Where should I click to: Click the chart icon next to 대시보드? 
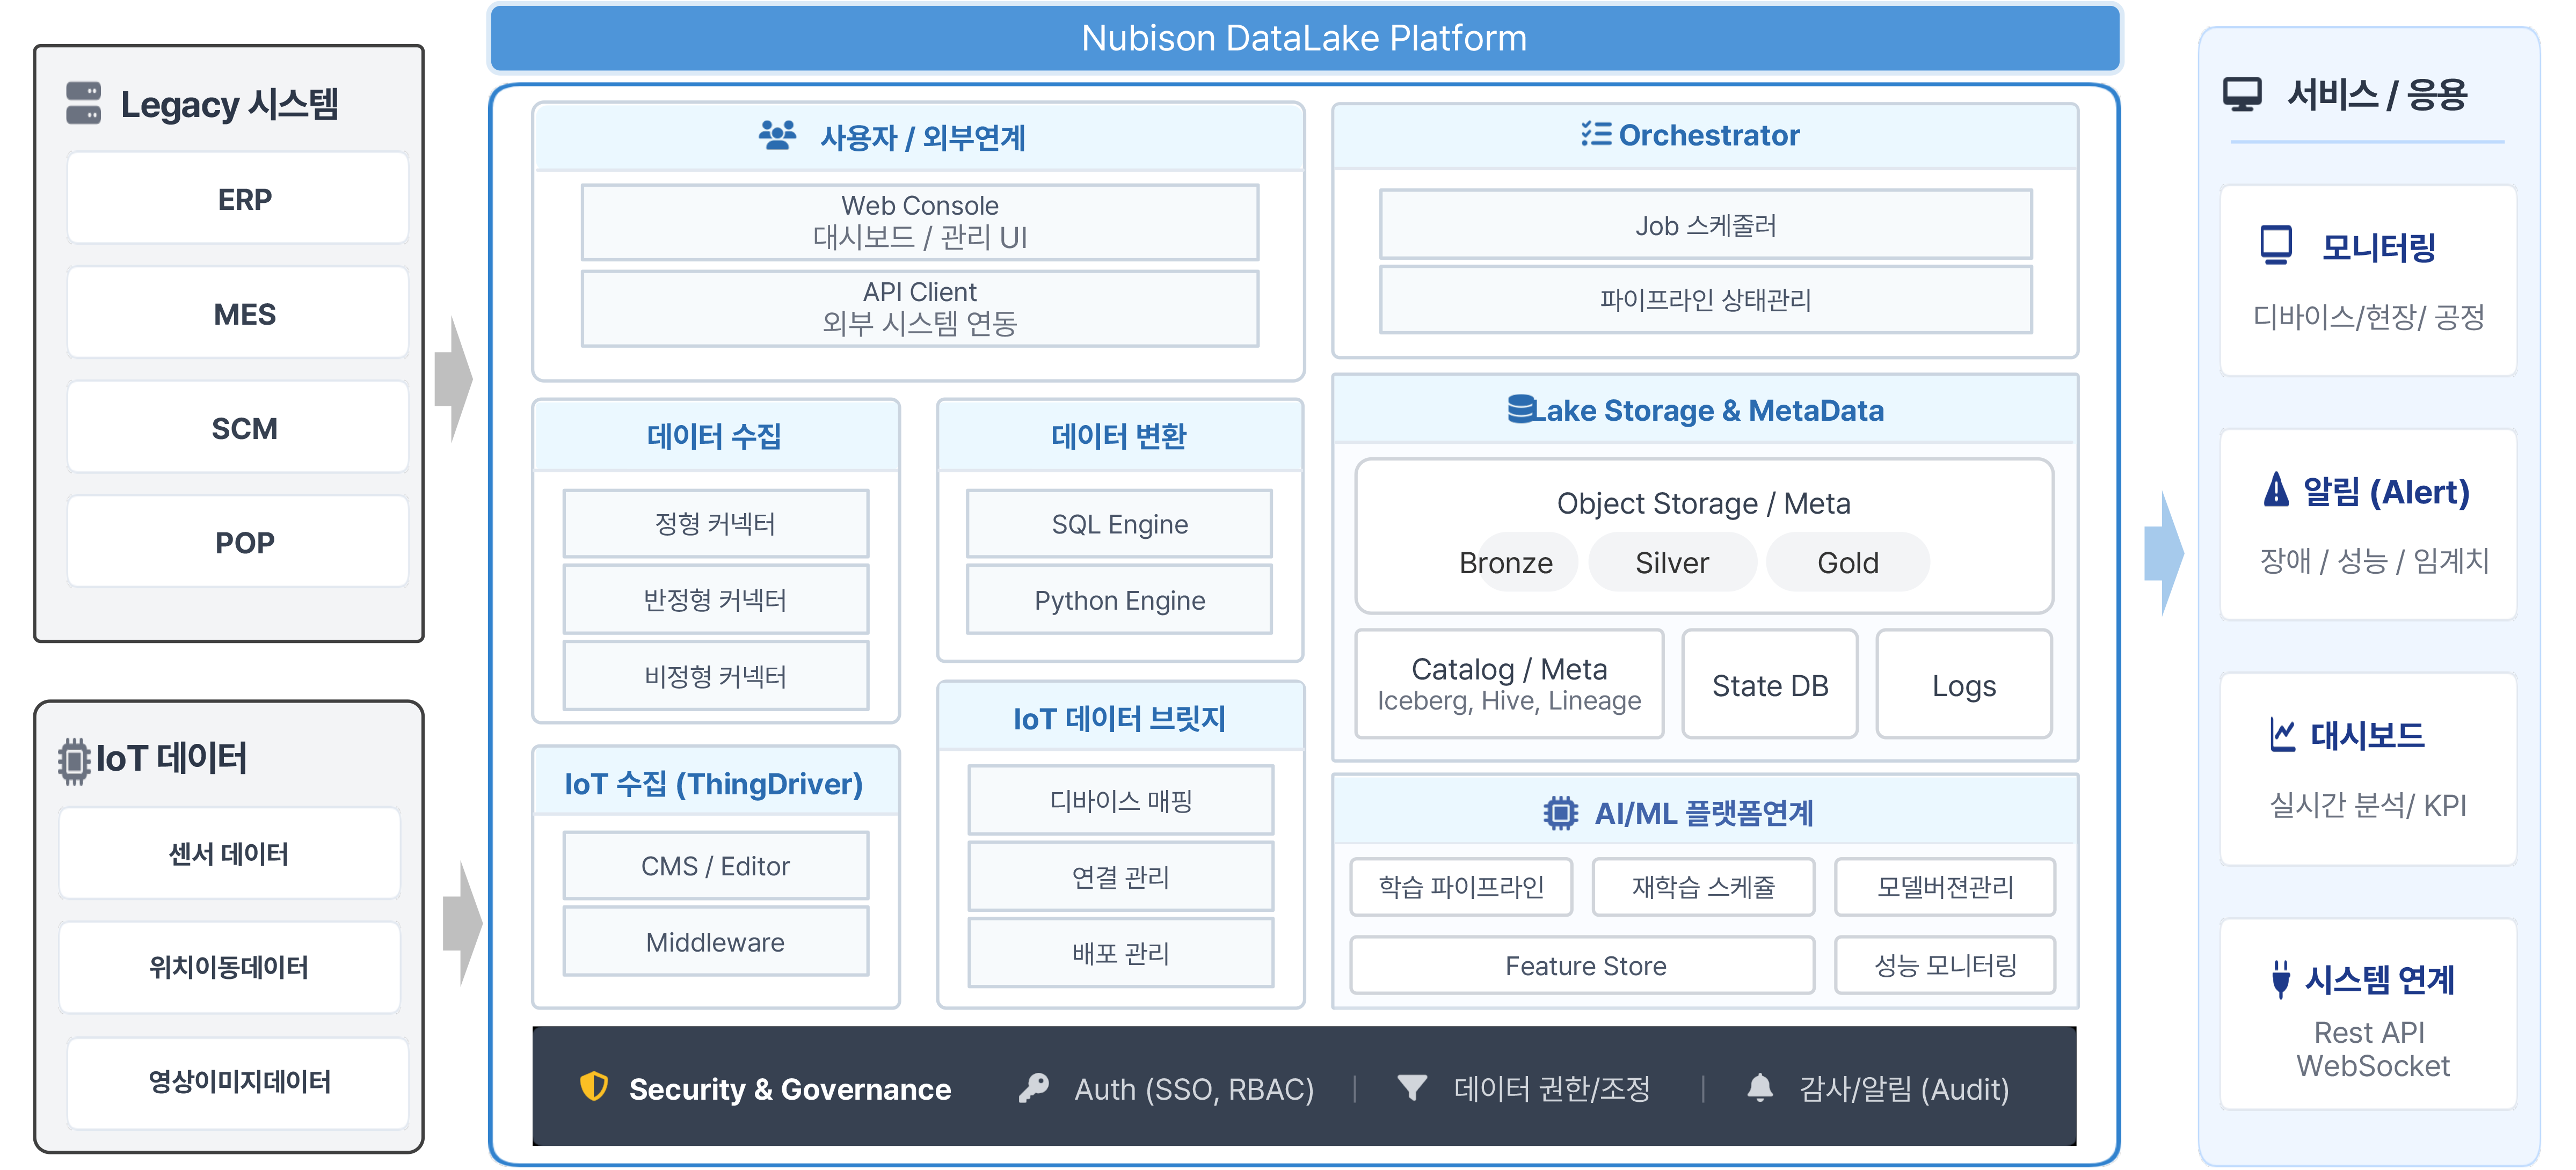coord(2282,735)
